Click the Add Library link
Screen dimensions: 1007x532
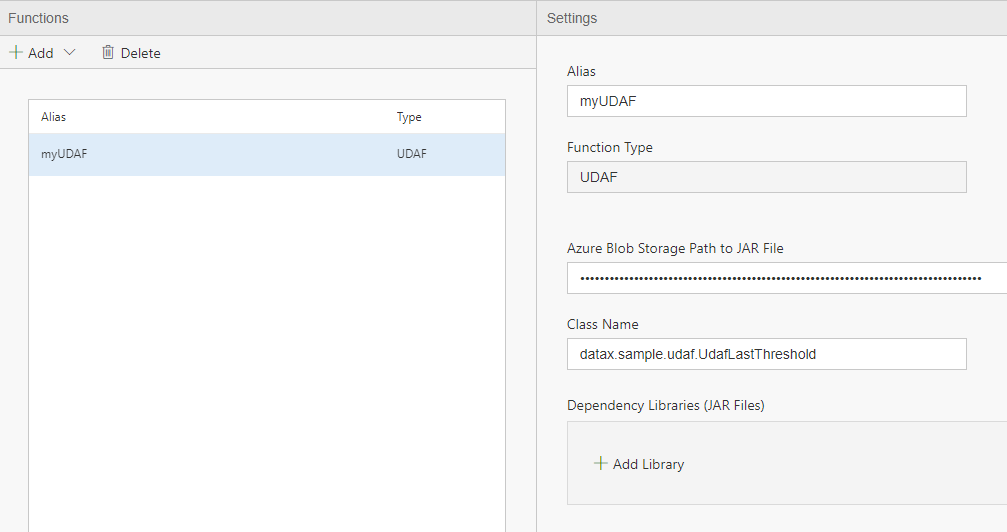coord(639,464)
